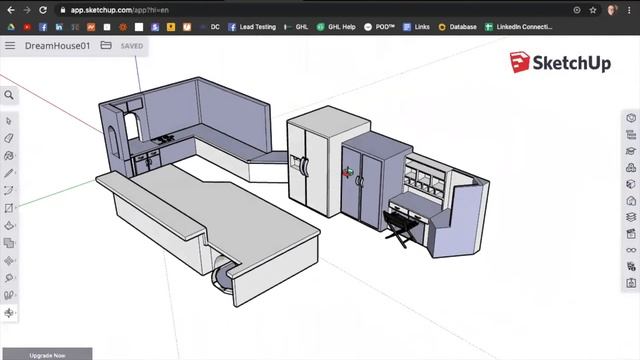
Task: Select the Select arrow tool
Action: pyautogui.click(x=9, y=121)
